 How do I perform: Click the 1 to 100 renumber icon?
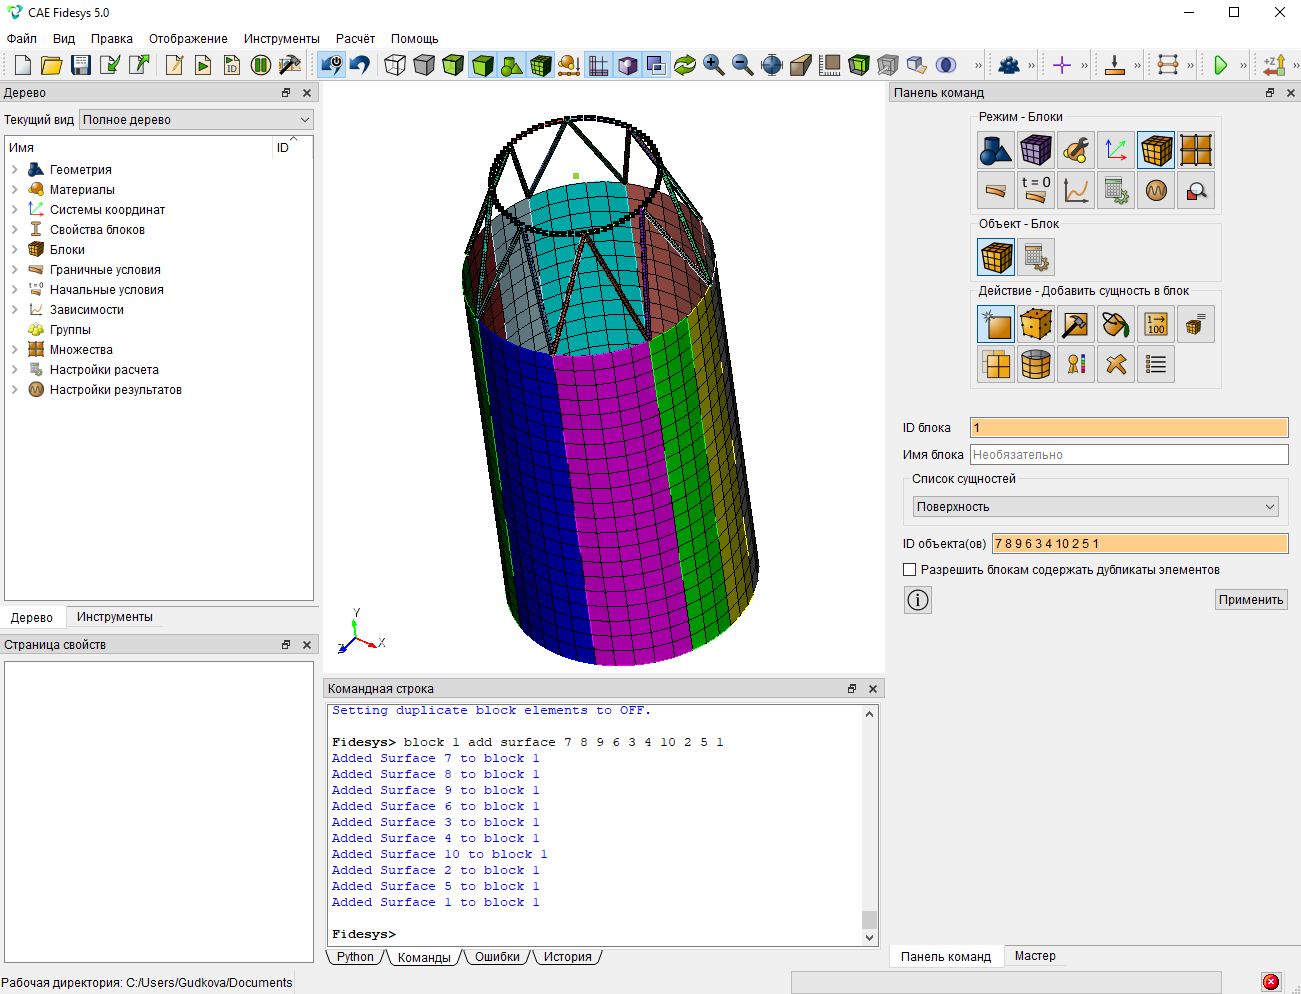(x=1156, y=324)
